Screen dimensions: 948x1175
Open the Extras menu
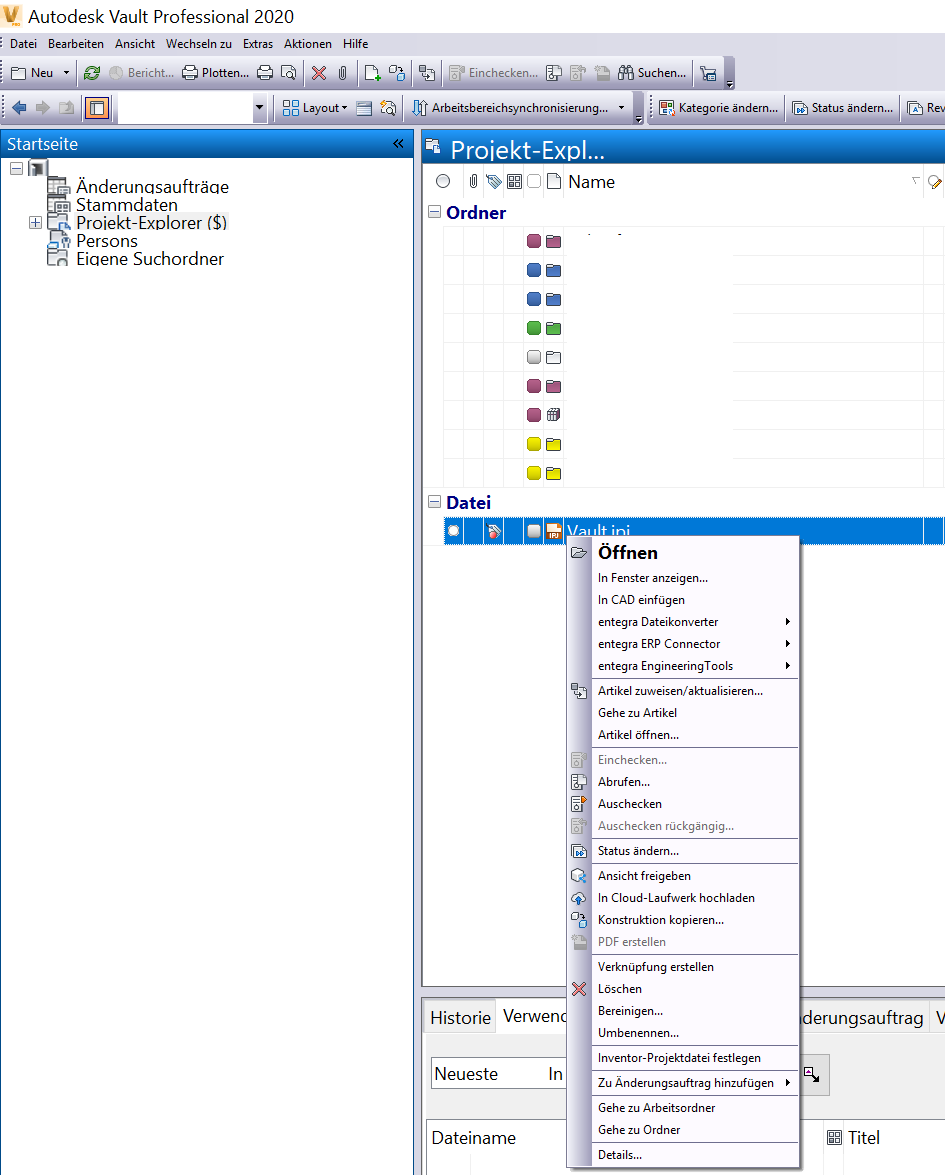tap(258, 43)
